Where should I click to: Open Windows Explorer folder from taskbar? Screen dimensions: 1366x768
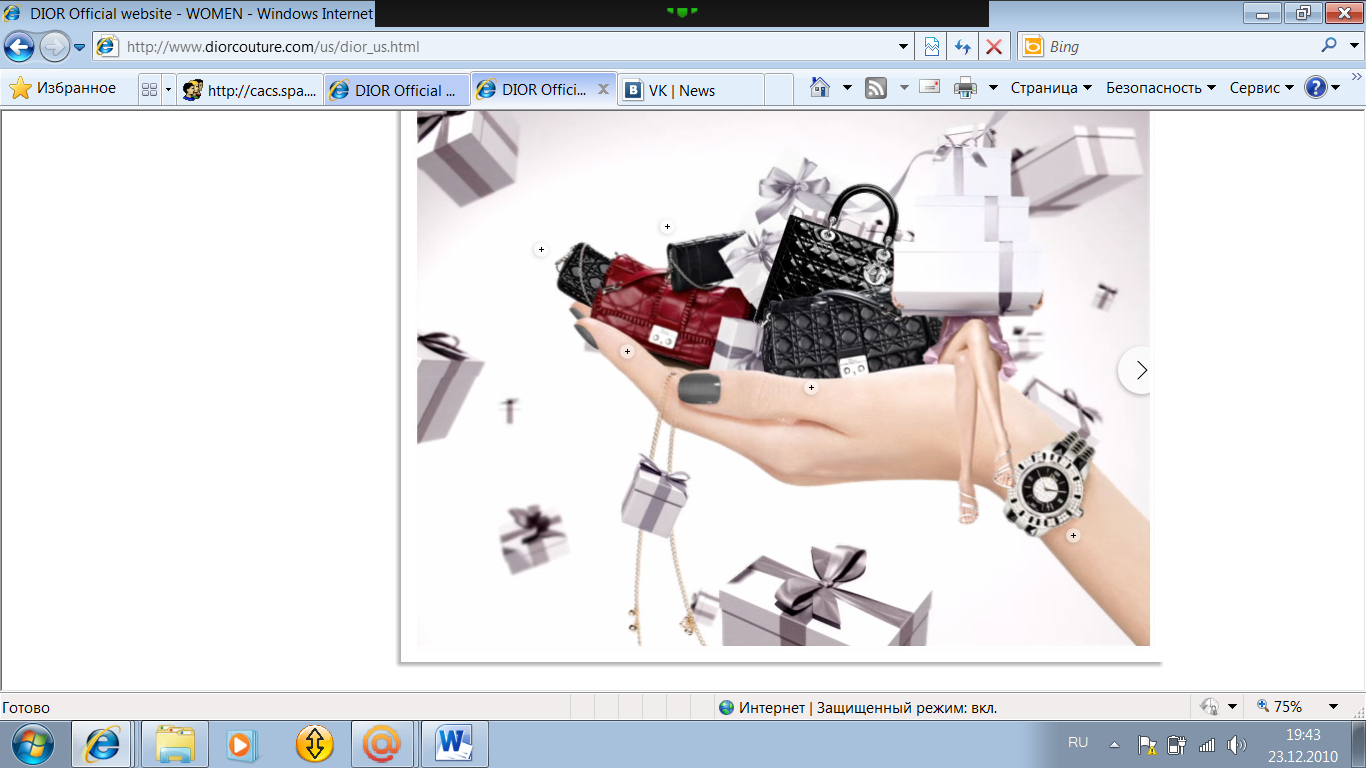175,745
